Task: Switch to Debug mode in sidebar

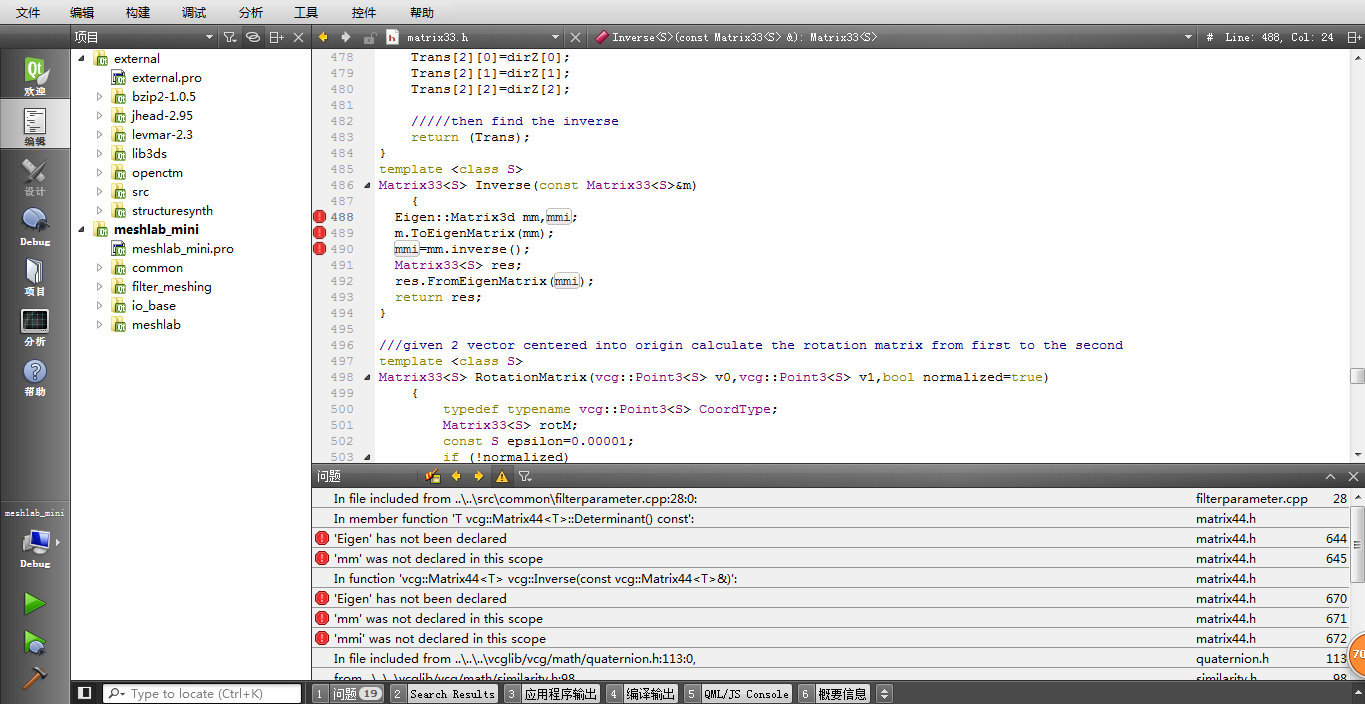Action: coord(35,226)
